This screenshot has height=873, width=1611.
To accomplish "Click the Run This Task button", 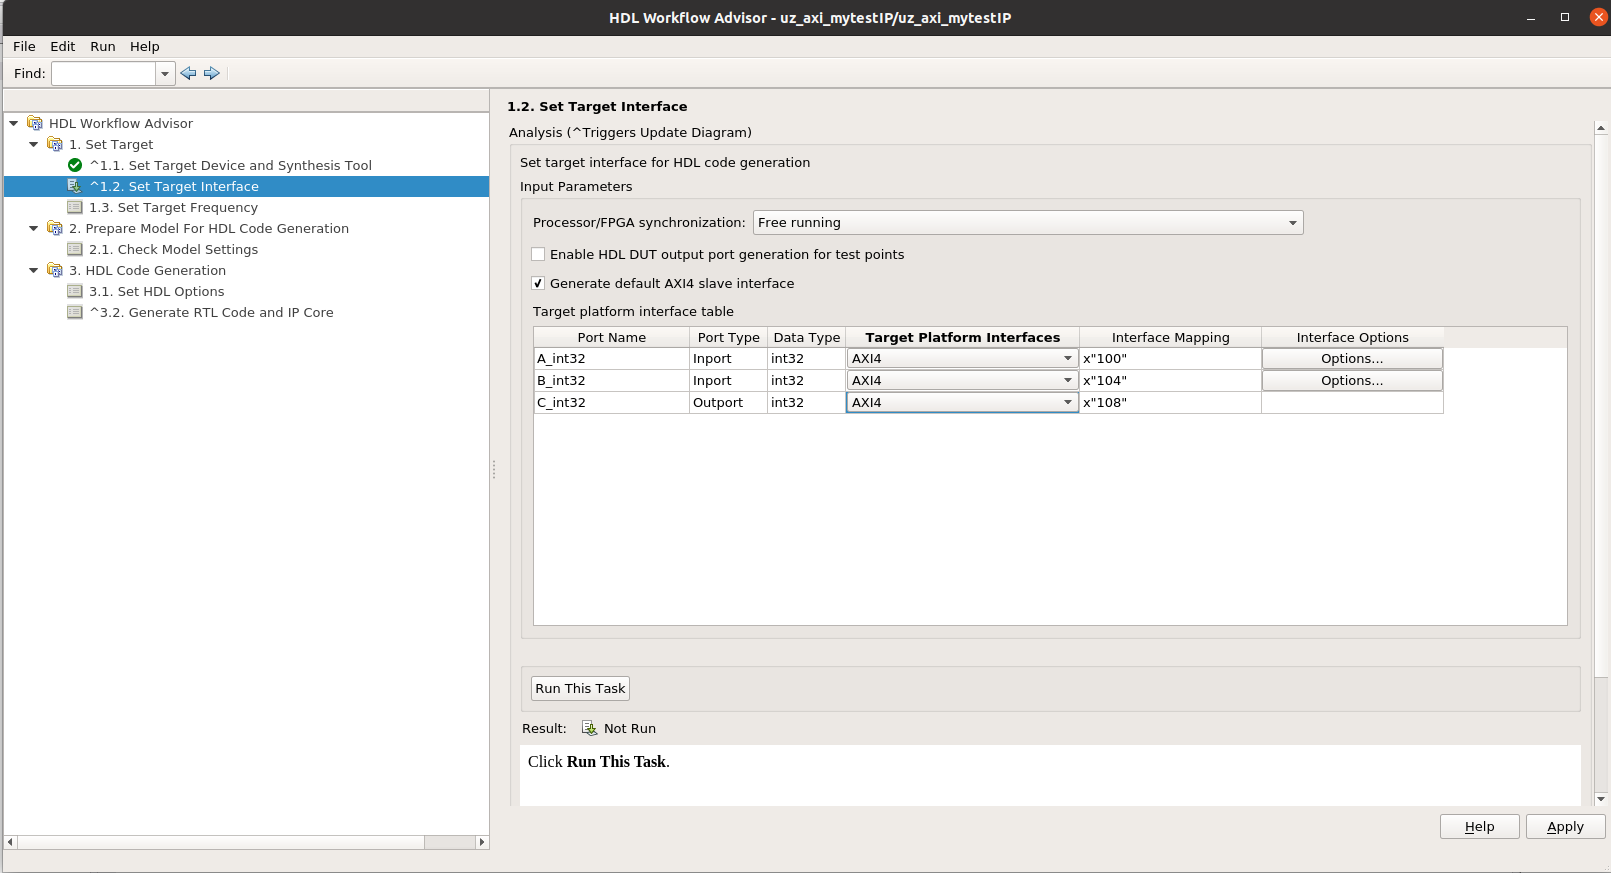I will pyautogui.click(x=580, y=688).
